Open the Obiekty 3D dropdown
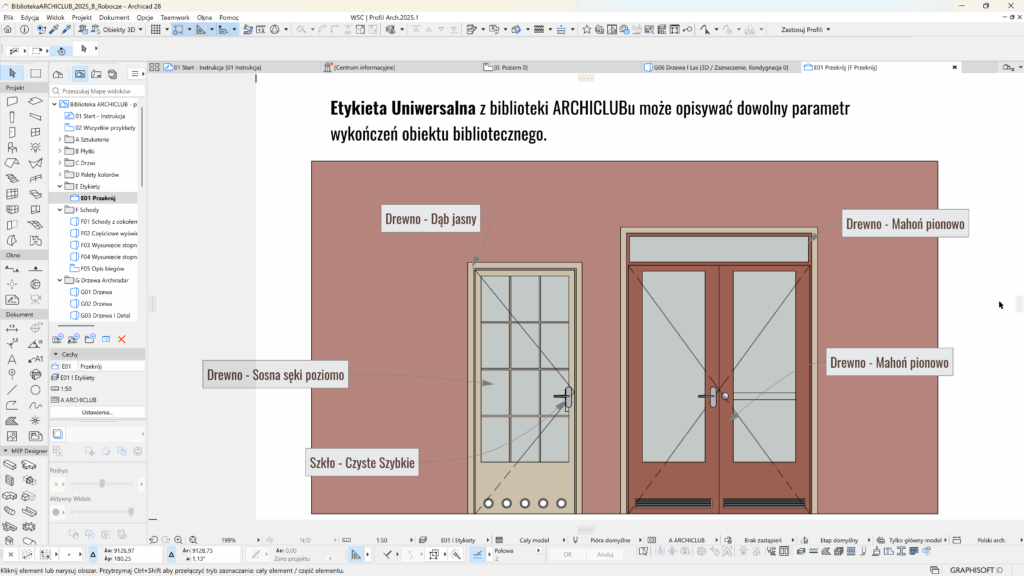Viewport: 1024px width, 576px height. (125, 30)
